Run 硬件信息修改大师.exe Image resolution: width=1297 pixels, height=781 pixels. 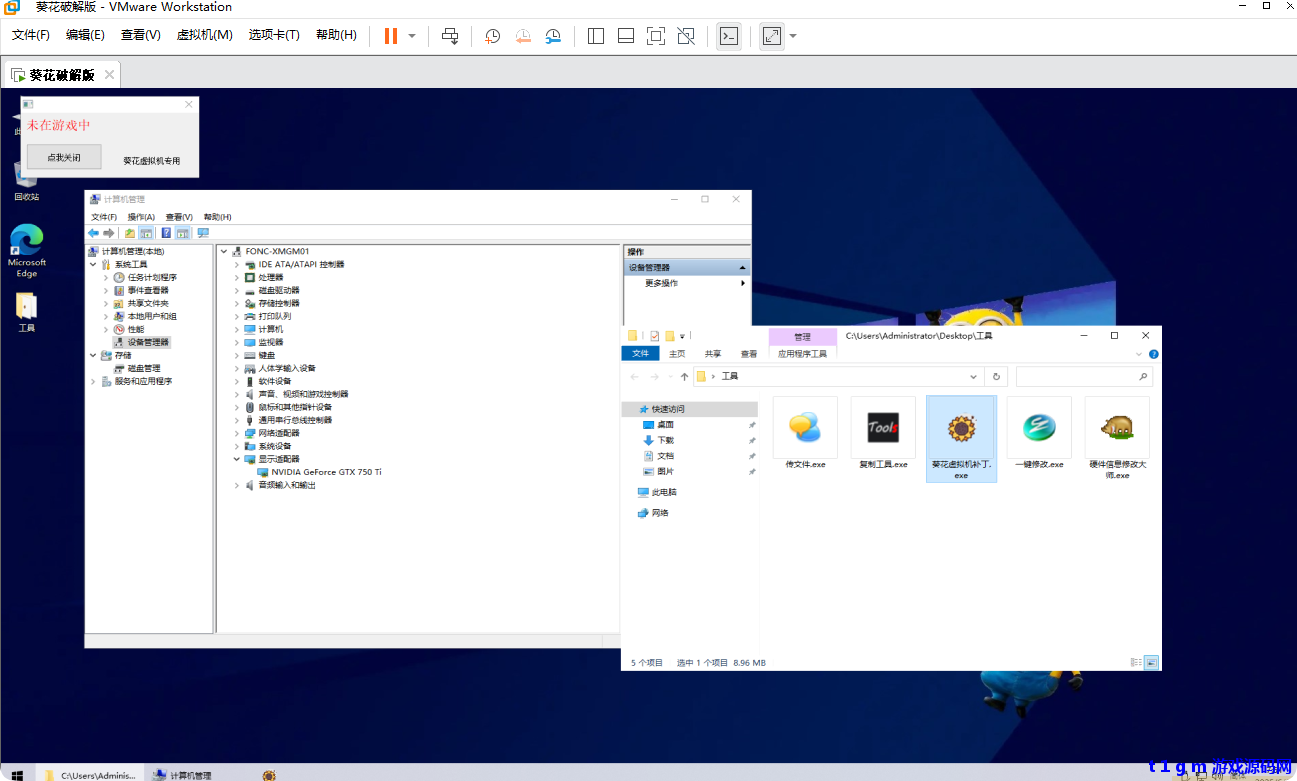(x=1116, y=427)
